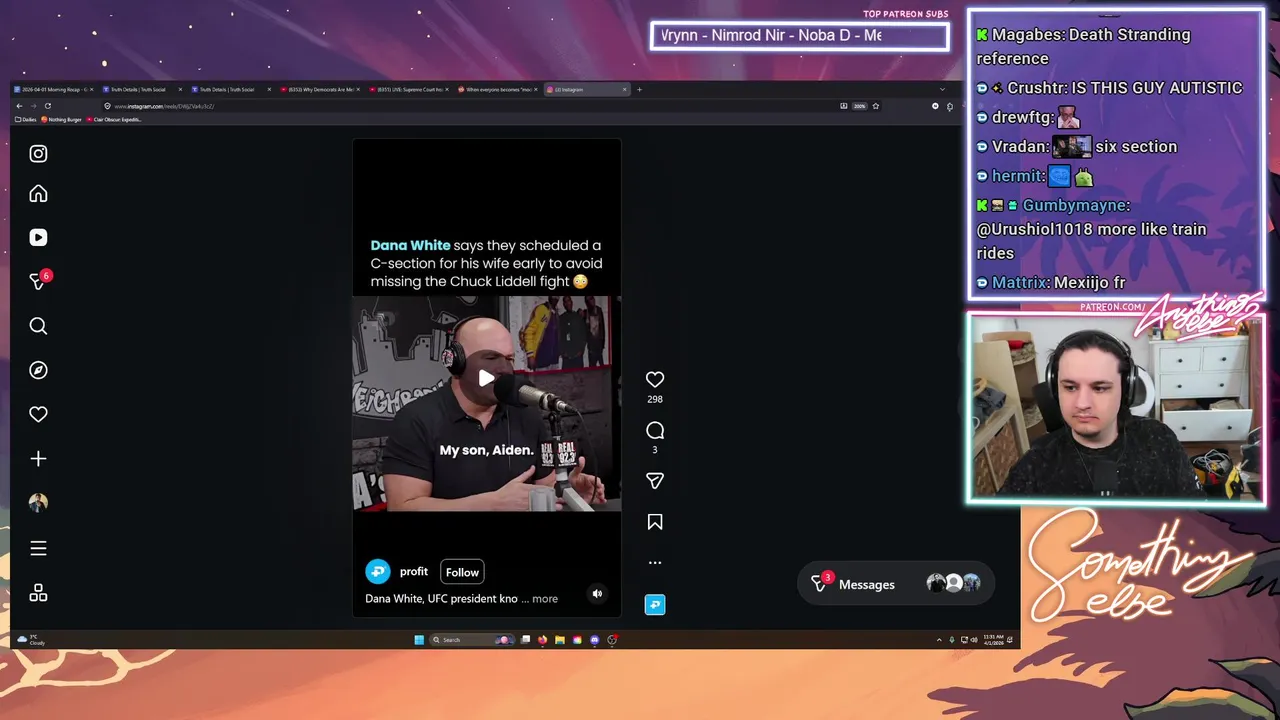The image size is (1280, 720).
Task: Open the Reels section in the sidebar
Action: coord(38,237)
